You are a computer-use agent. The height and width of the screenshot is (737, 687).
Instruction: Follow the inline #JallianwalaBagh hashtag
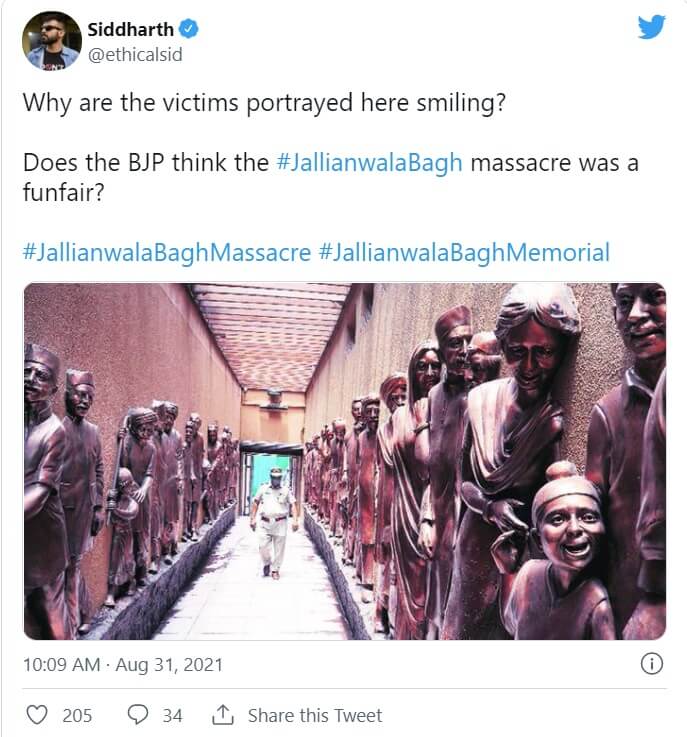368,163
